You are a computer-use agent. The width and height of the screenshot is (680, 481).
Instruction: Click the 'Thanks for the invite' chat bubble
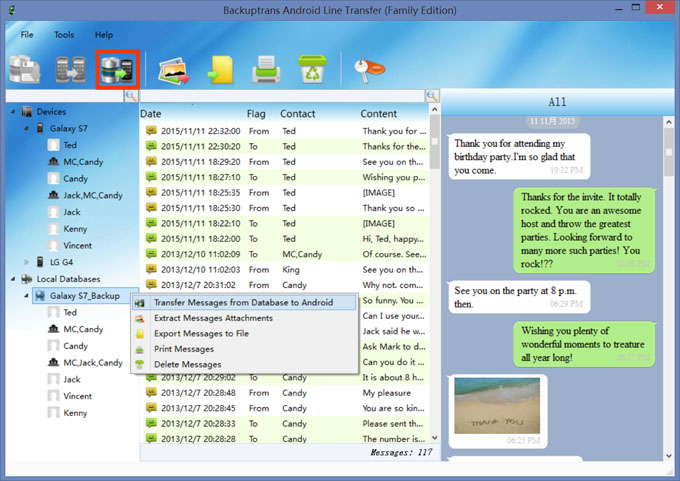tap(584, 230)
